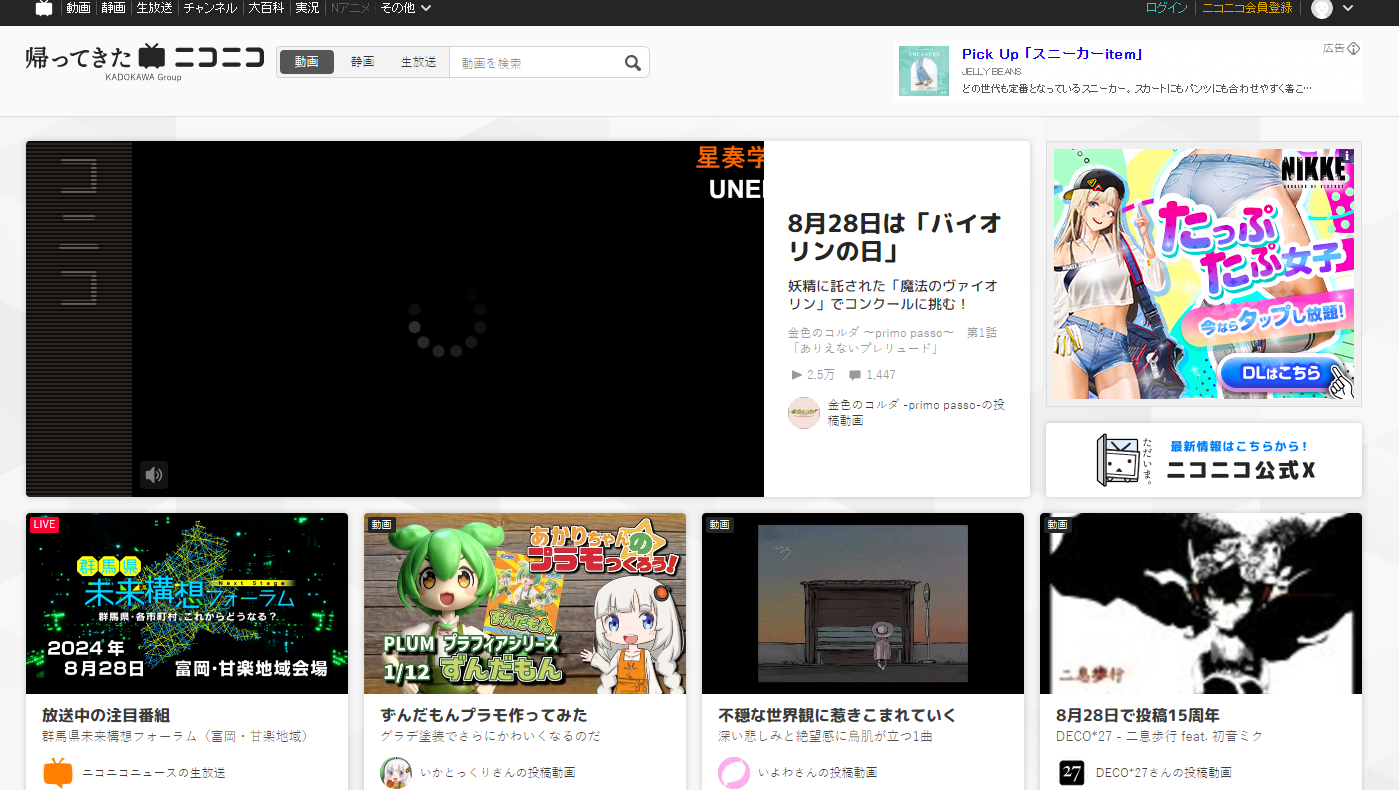Image resolution: width=1399 pixels, height=790 pixels.
Task: Select the 動画 search mode toggle
Action: click(x=307, y=62)
